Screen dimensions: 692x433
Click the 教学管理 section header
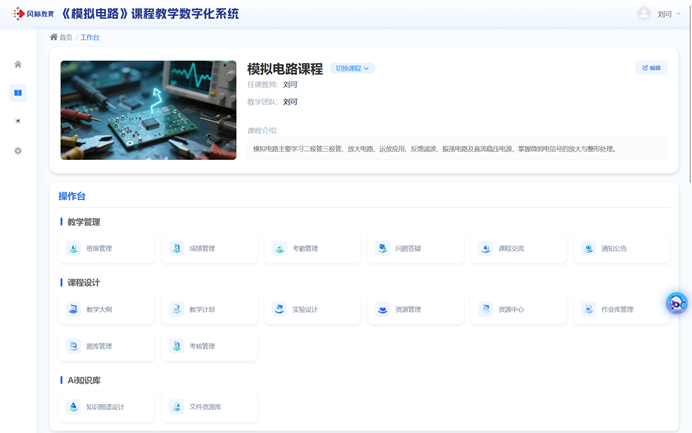point(83,222)
